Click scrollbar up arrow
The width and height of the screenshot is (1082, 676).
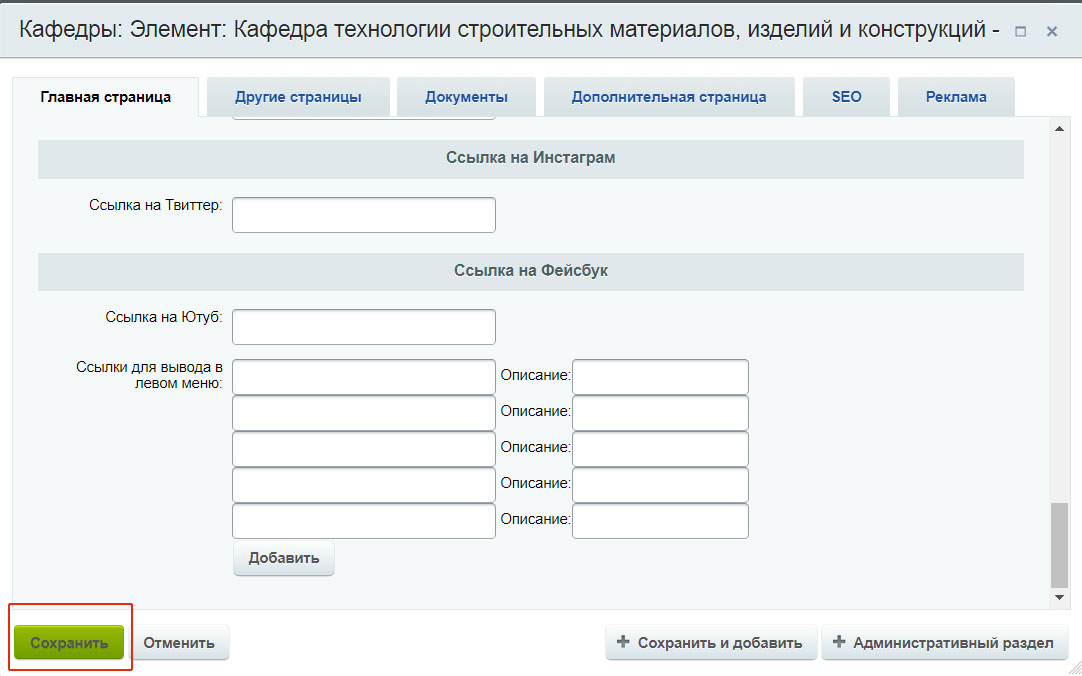pyautogui.click(x=1061, y=128)
